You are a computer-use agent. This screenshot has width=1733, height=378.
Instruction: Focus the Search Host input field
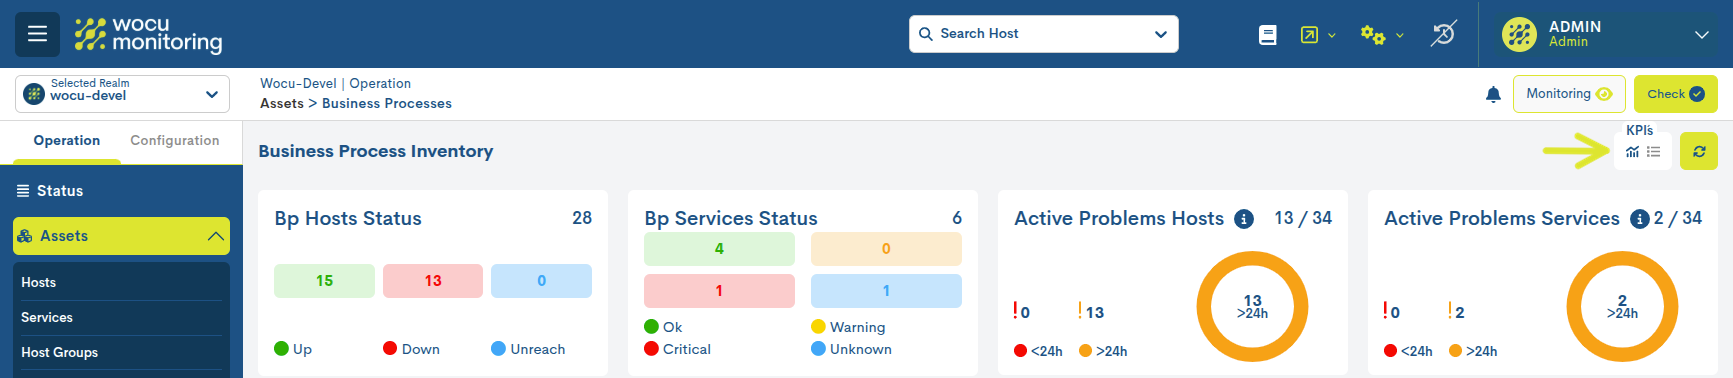1043,34
